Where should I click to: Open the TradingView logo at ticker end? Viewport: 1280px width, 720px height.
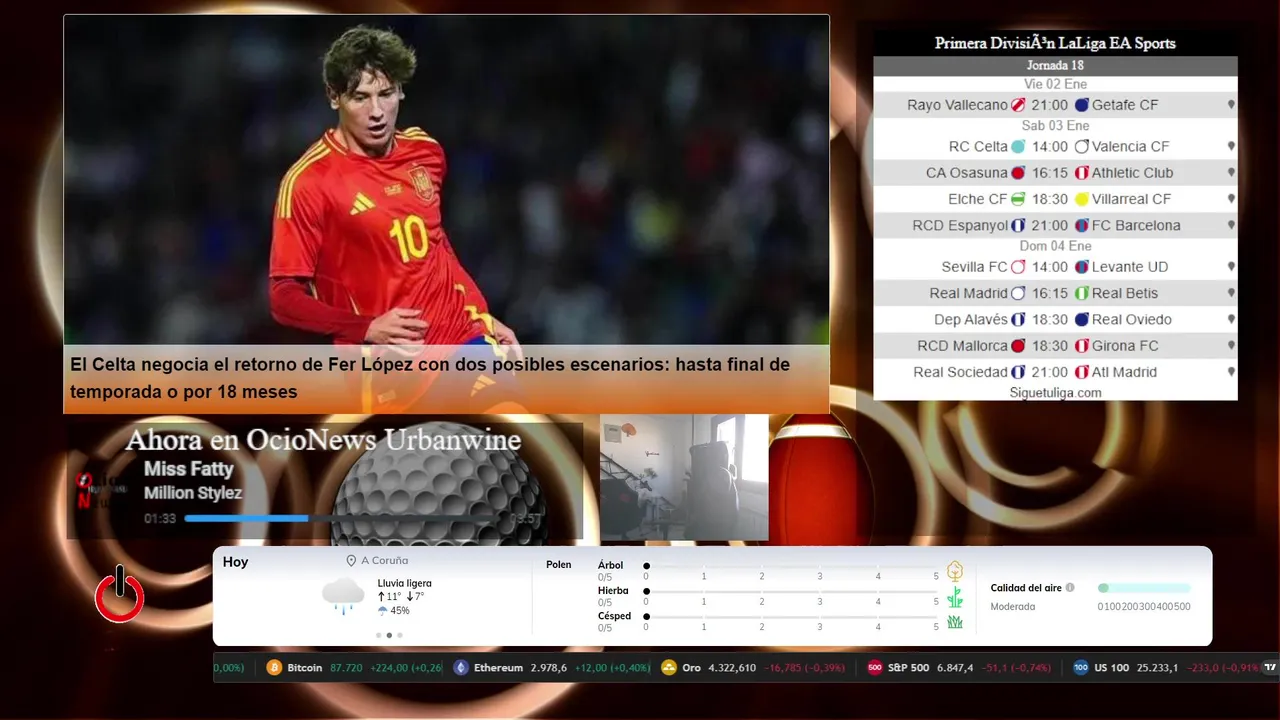pyautogui.click(x=1270, y=667)
